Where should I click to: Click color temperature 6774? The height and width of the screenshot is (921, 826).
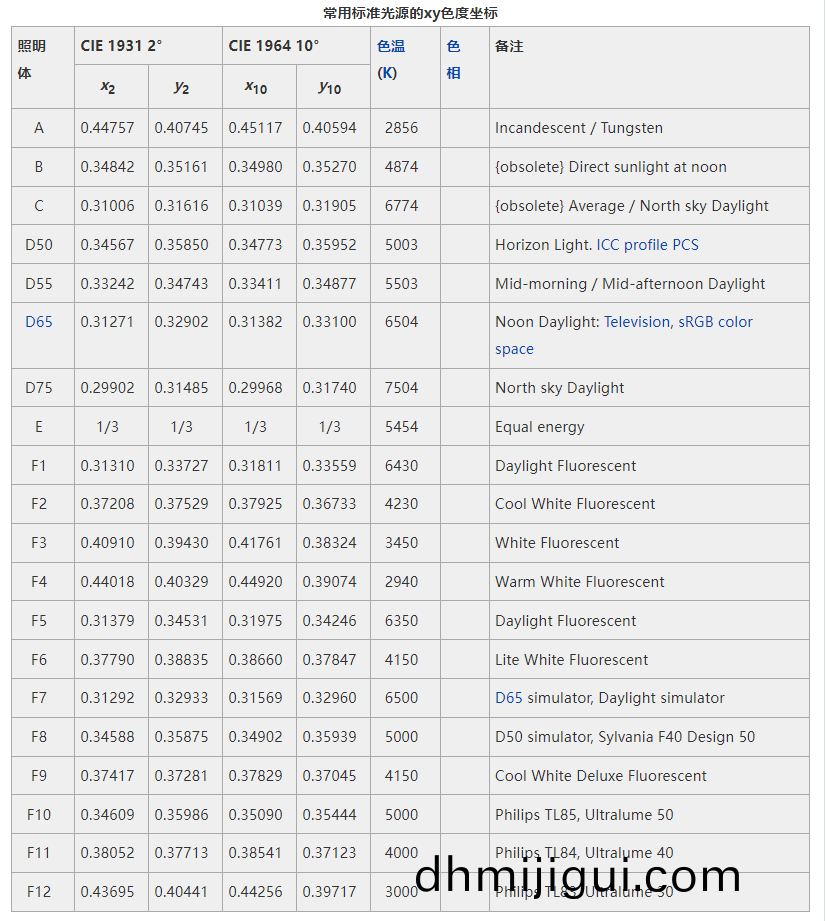(401, 206)
